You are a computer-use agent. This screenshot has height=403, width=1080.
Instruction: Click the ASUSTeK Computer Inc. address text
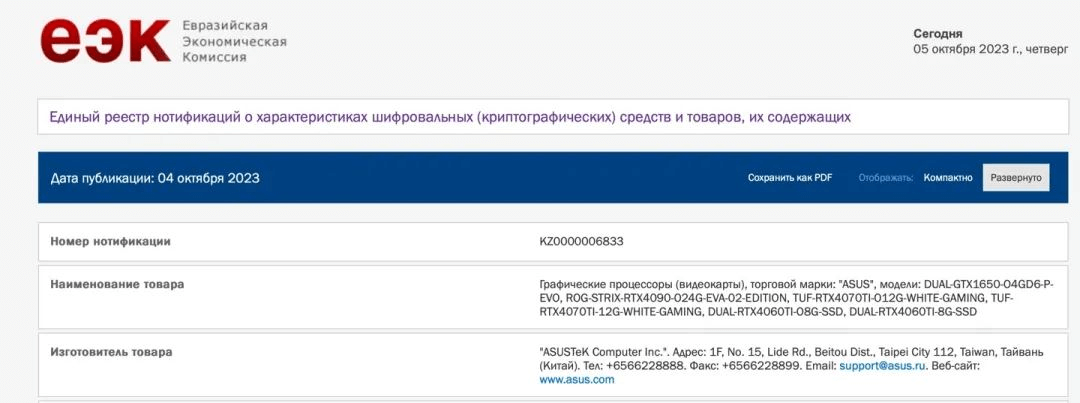pos(780,353)
